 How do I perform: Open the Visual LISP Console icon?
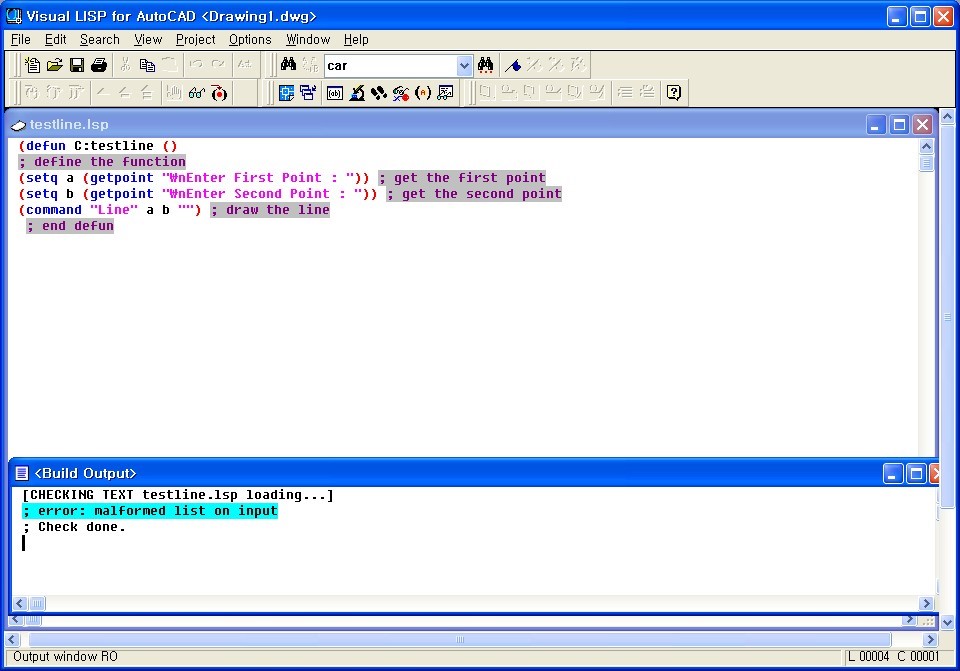pos(335,92)
